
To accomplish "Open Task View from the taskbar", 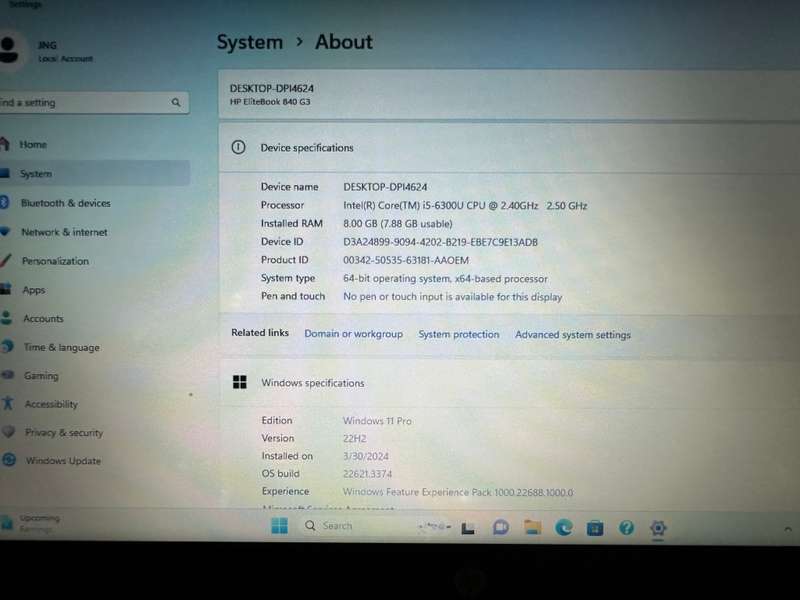I will (468, 529).
